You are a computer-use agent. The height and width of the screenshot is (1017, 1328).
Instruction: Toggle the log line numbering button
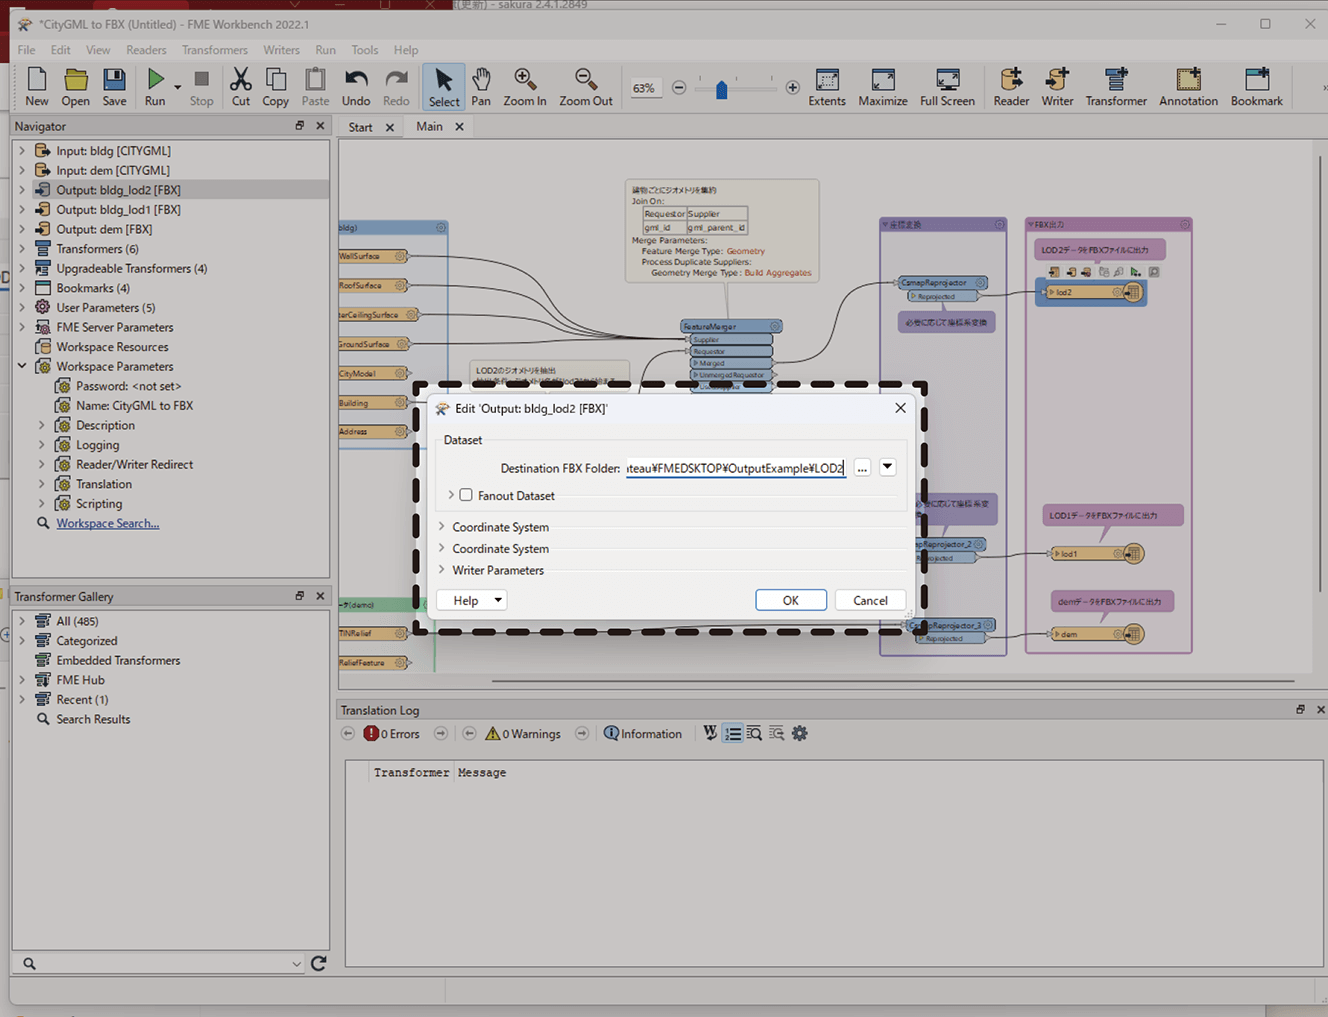point(733,733)
